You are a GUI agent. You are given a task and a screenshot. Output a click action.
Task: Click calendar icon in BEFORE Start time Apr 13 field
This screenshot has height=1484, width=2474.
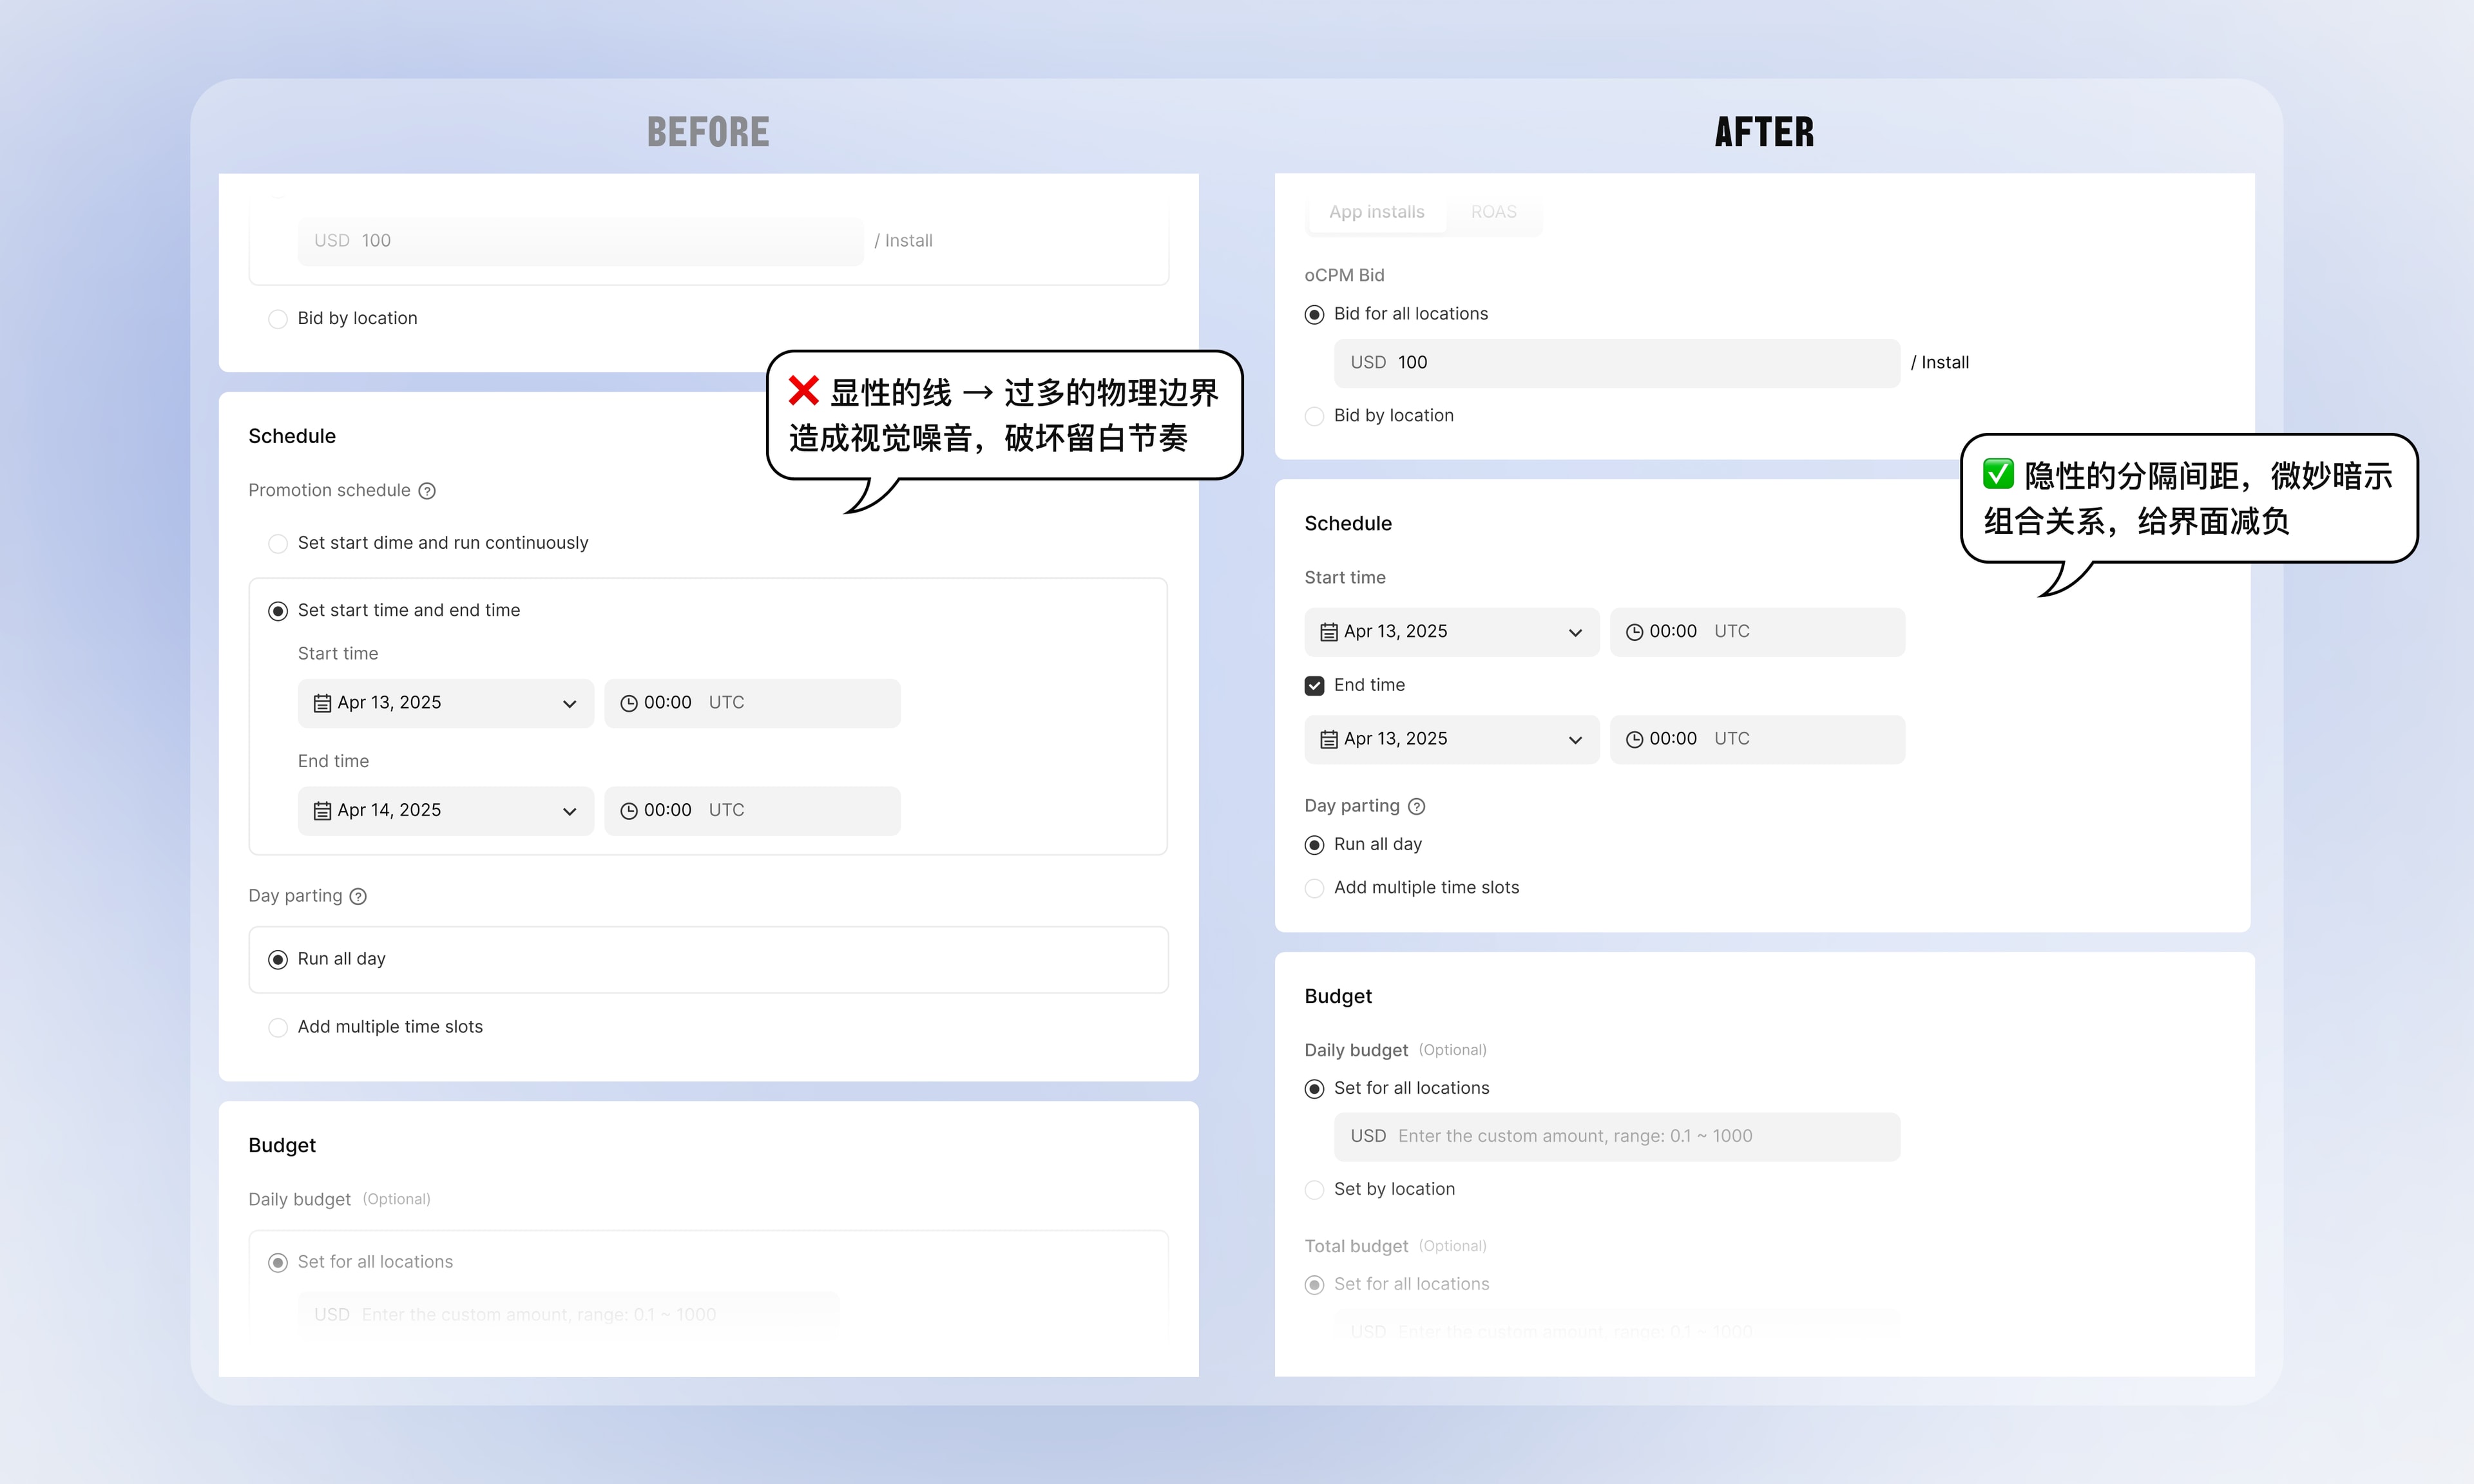(x=322, y=704)
